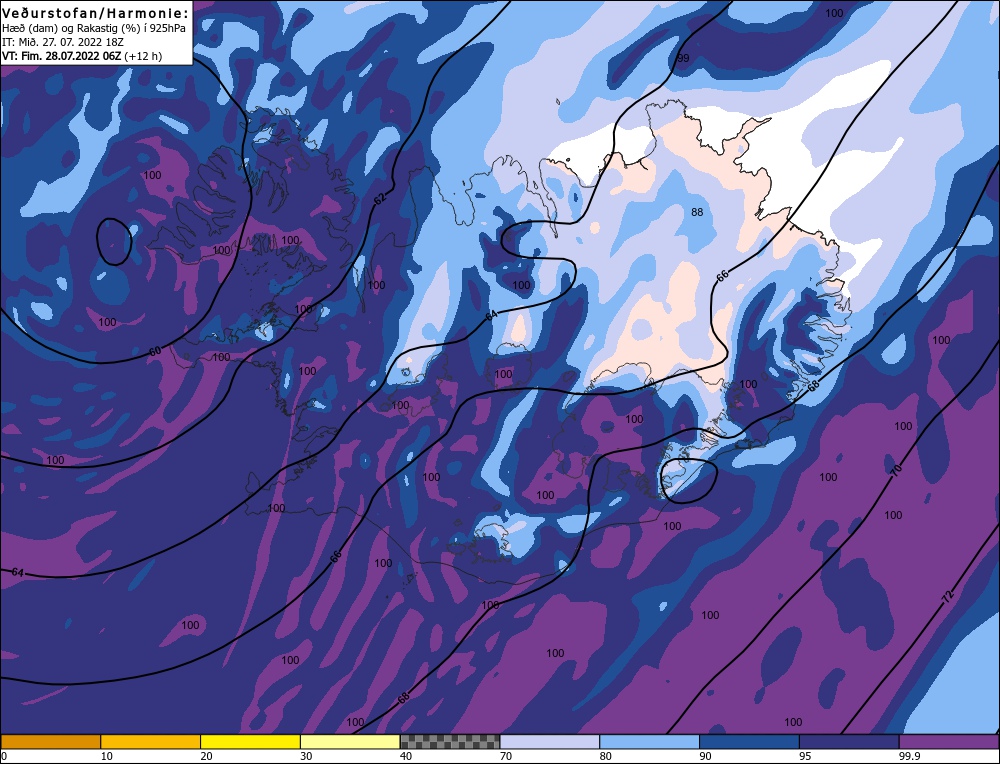Screen dimensions: 1000x764
Task: Pick the medium blue 90–95 legend swatch
Action: [x=749, y=741]
